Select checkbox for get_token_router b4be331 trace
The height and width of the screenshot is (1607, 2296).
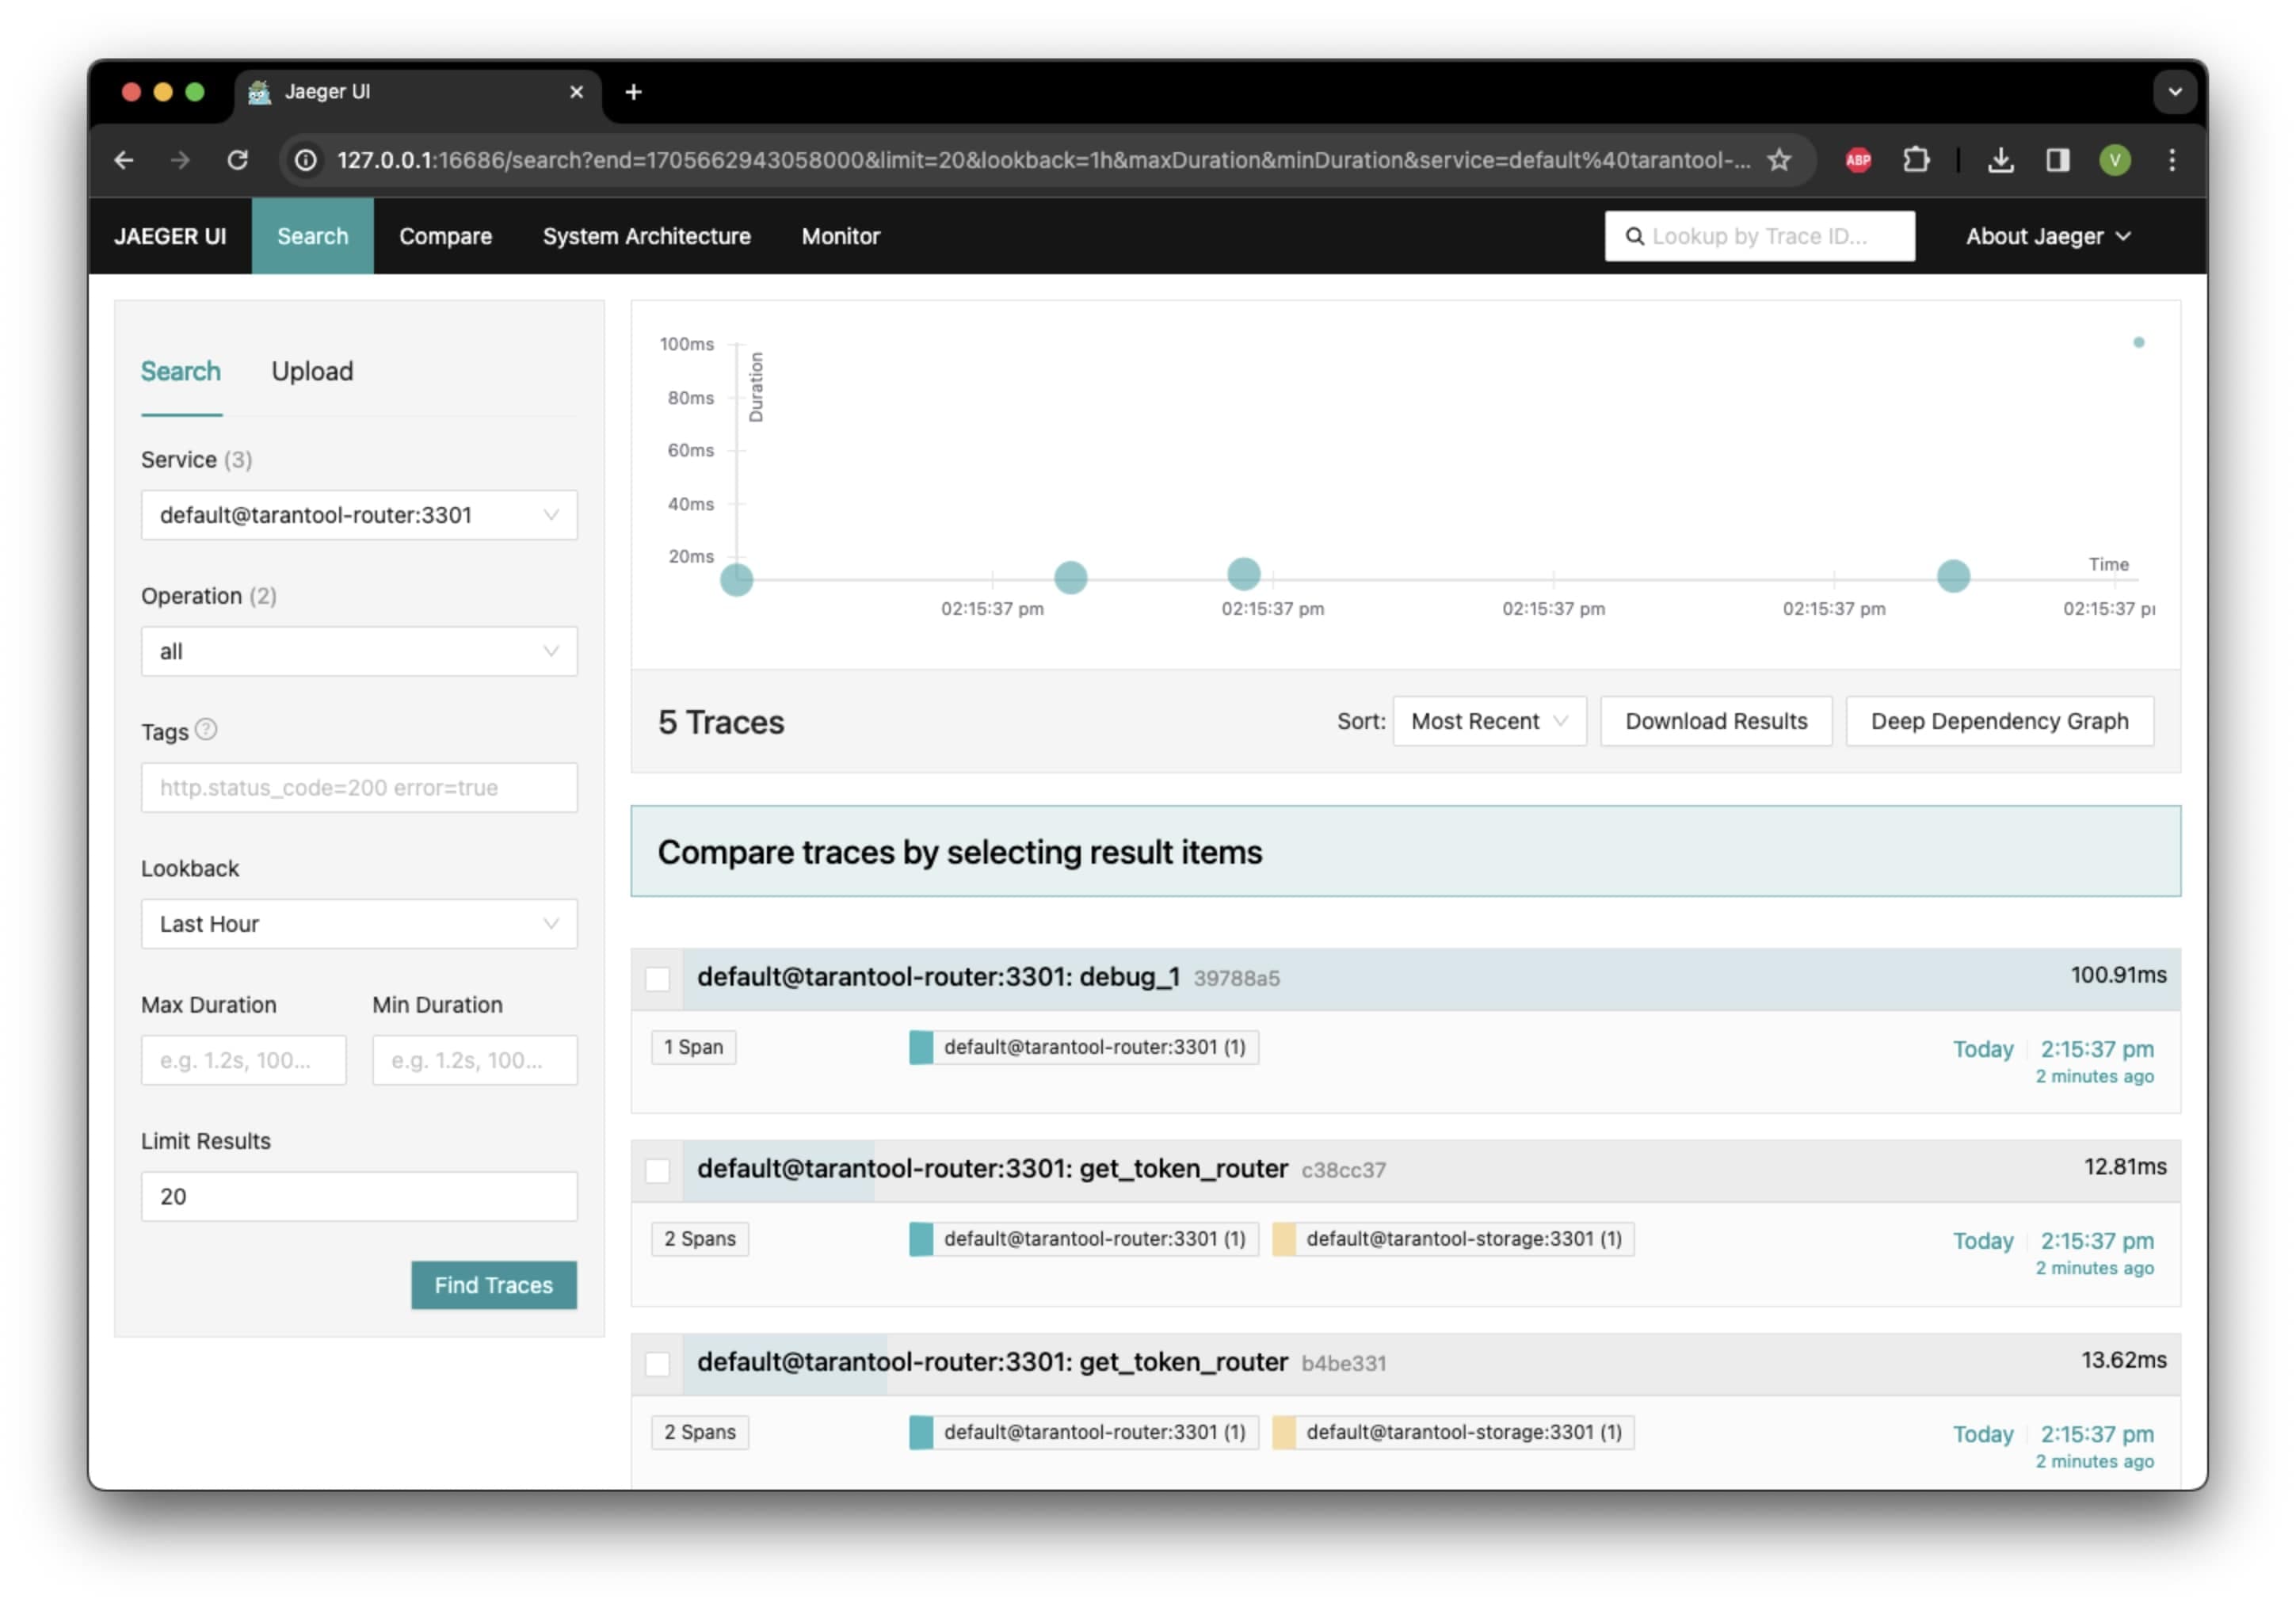pyautogui.click(x=657, y=1364)
